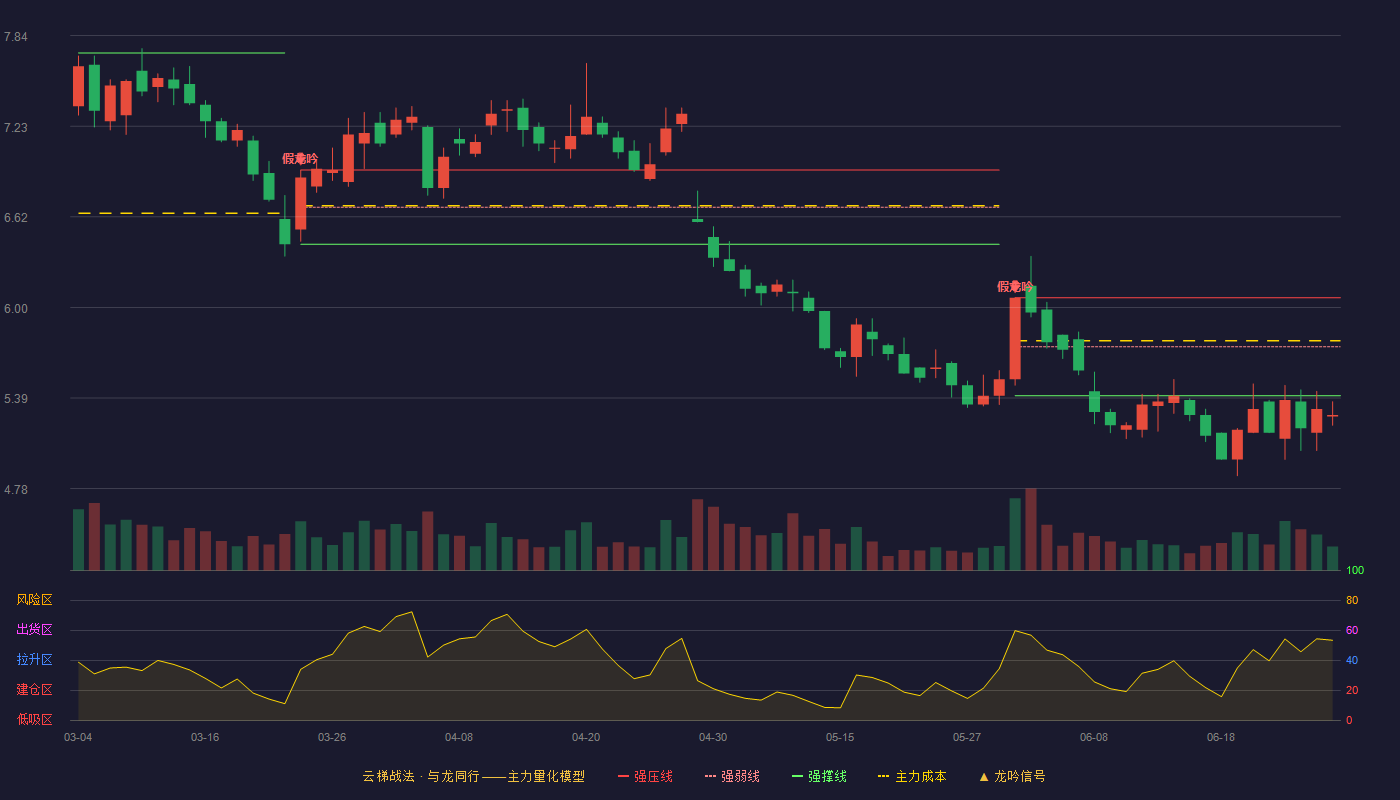The width and height of the screenshot is (1400, 800).
Task: Click the 03-16 date label
Action: coord(205,737)
